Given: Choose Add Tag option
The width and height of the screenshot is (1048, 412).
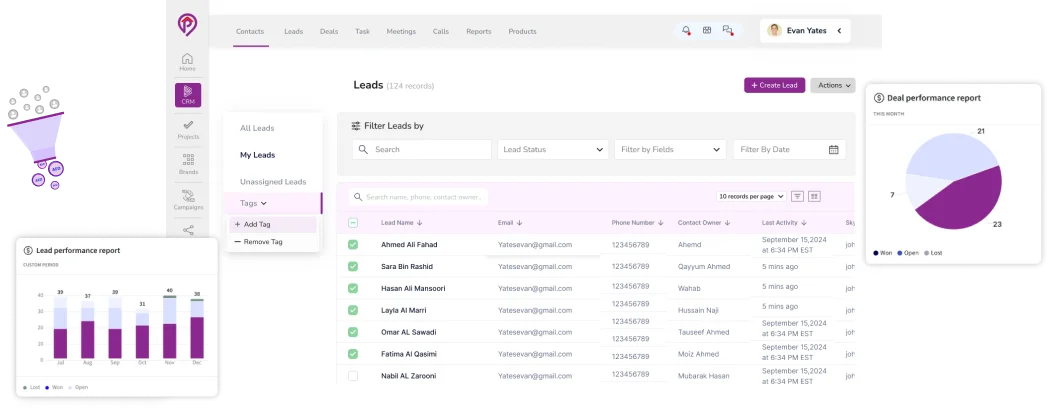Looking at the screenshot, I should 273,225.
